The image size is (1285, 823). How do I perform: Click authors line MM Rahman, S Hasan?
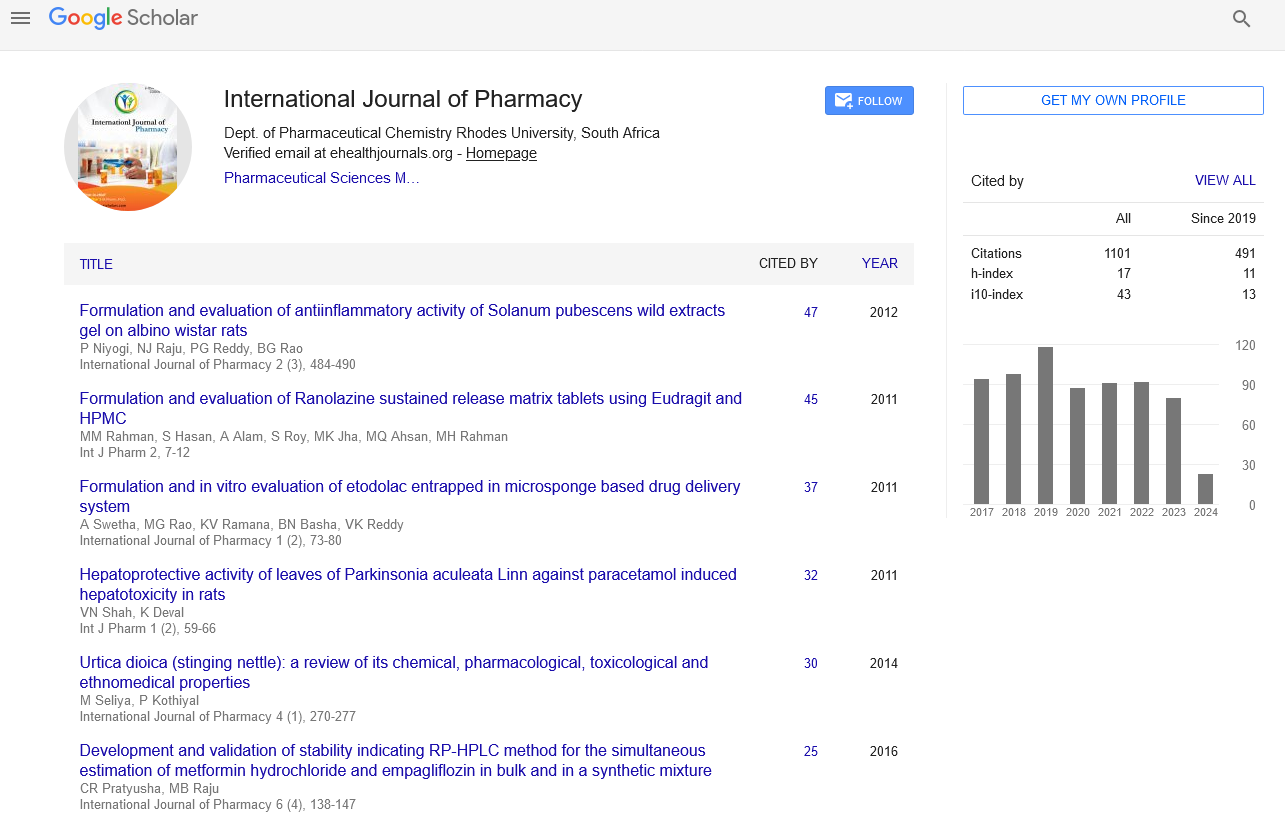(294, 436)
